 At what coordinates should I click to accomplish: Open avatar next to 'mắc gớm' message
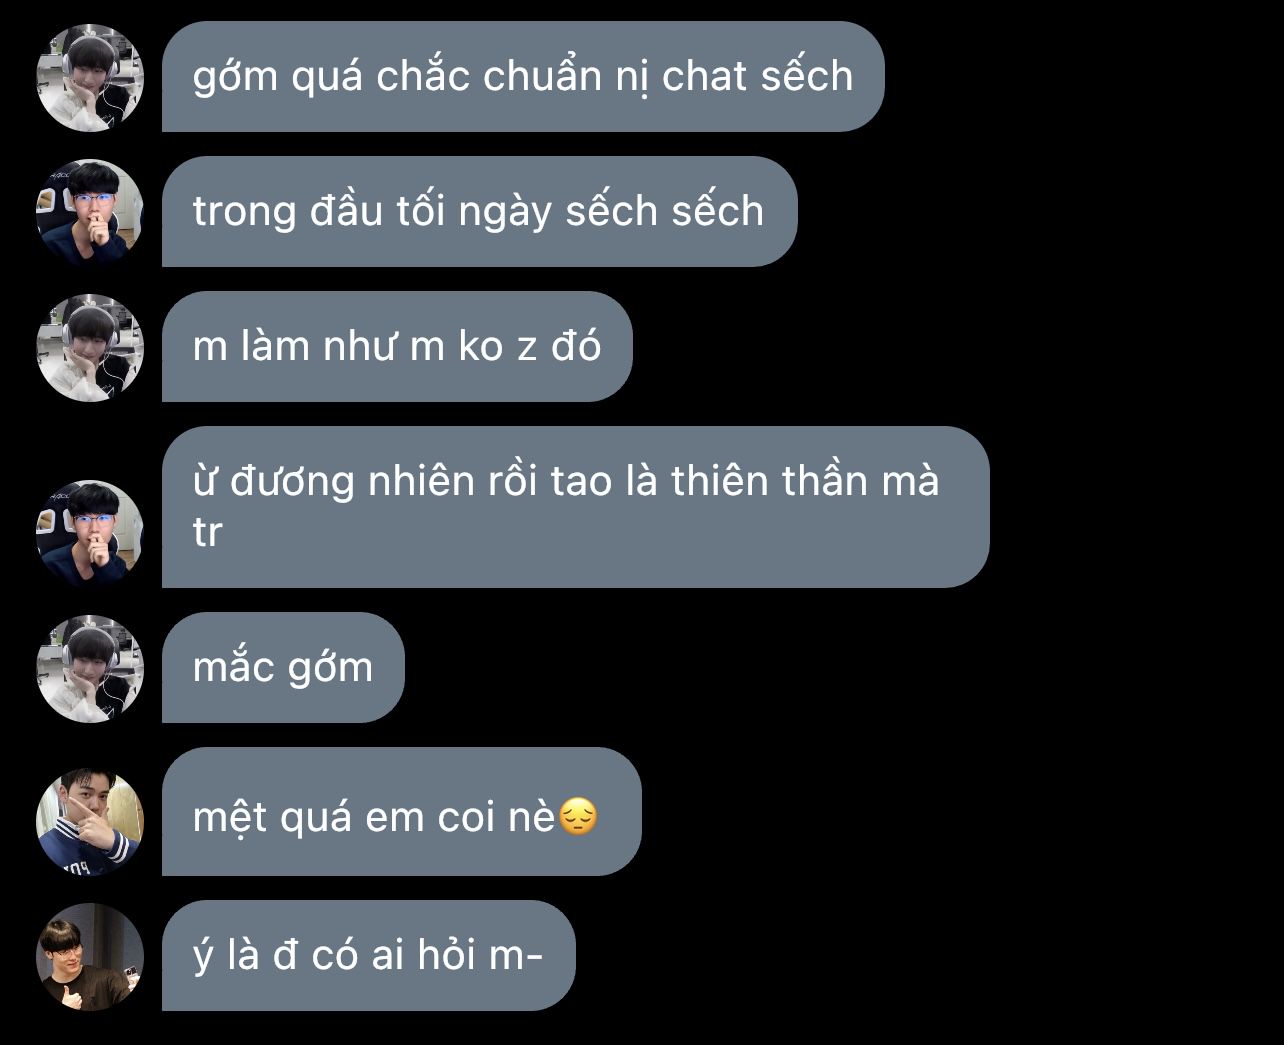tap(90, 669)
